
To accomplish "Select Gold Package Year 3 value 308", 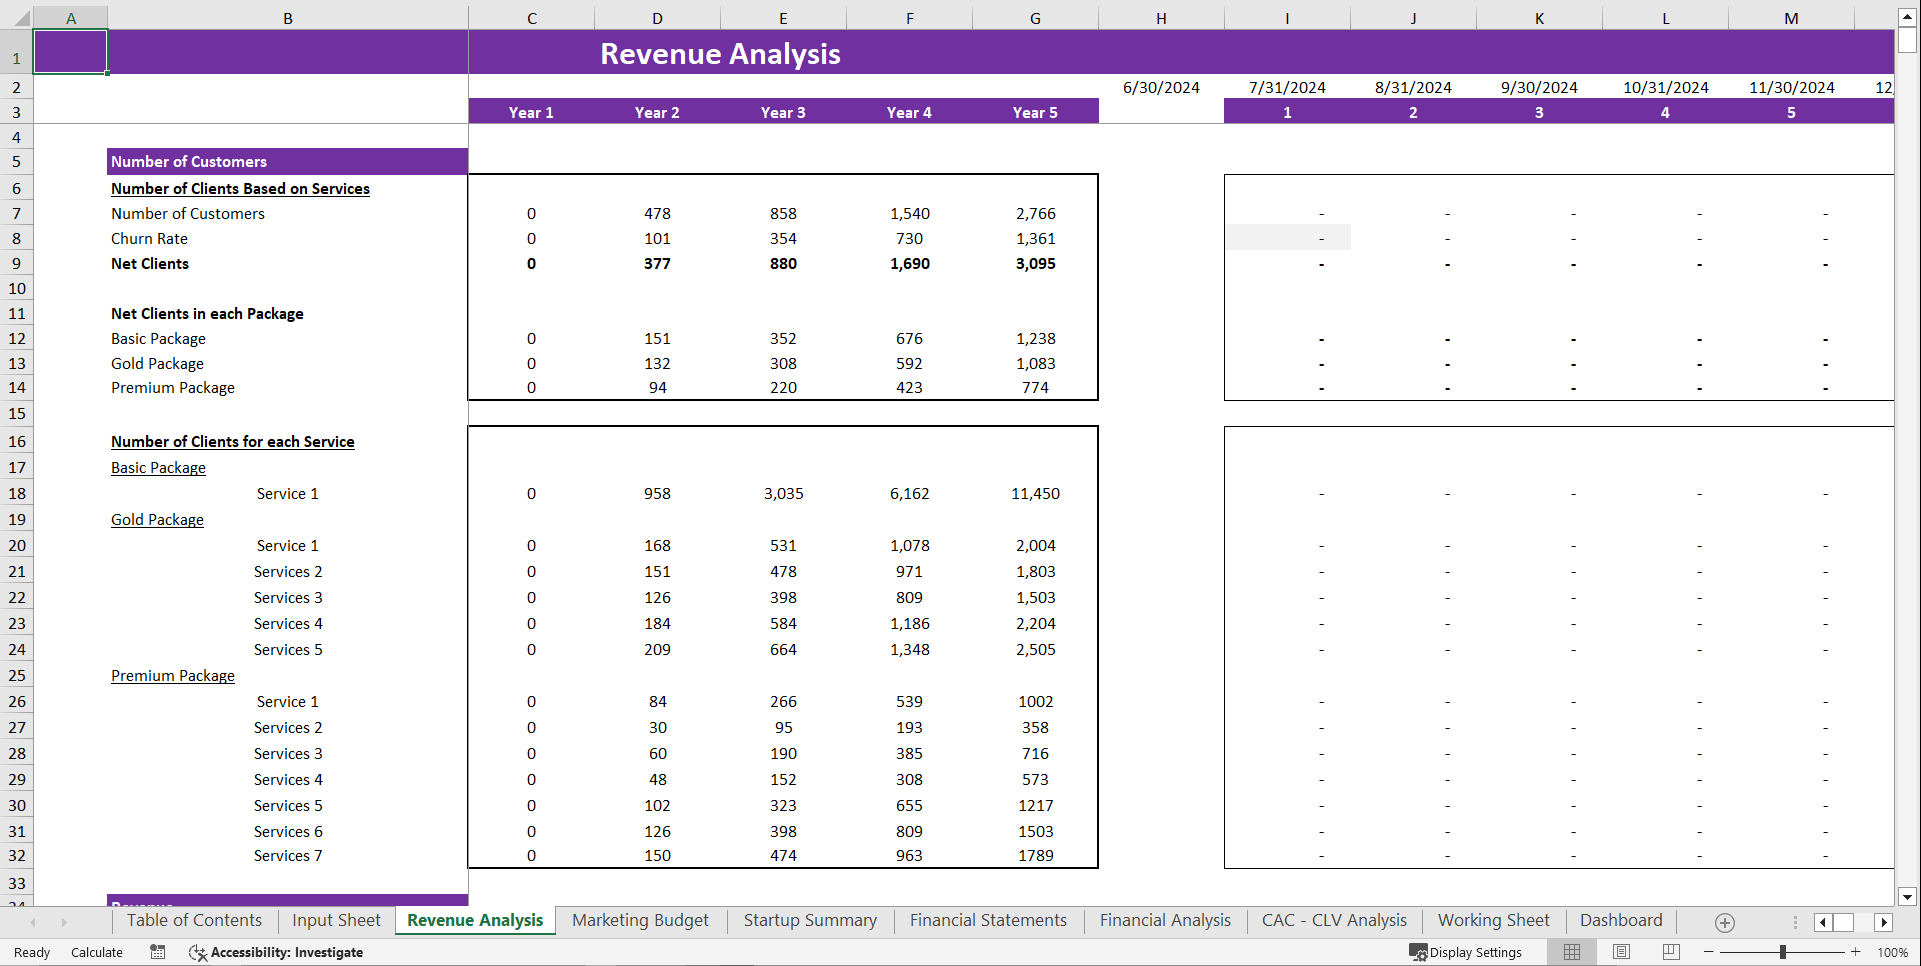I will [x=783, y=363].
